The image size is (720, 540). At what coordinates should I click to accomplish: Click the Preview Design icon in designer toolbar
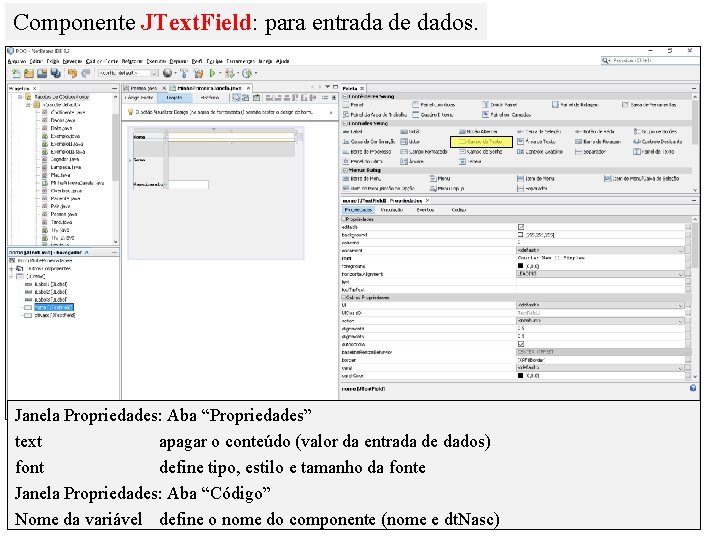[257, 98]
